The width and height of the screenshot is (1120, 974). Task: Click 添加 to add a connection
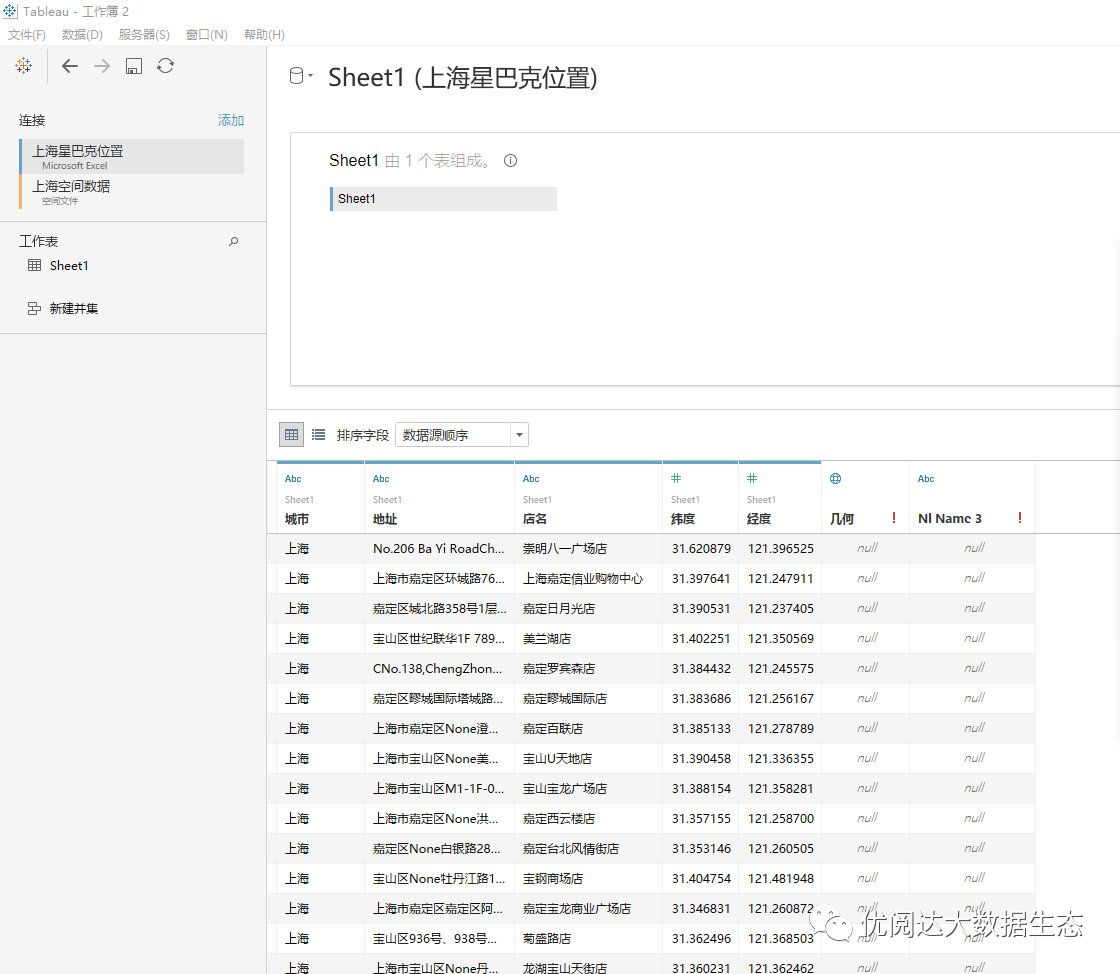231,120
